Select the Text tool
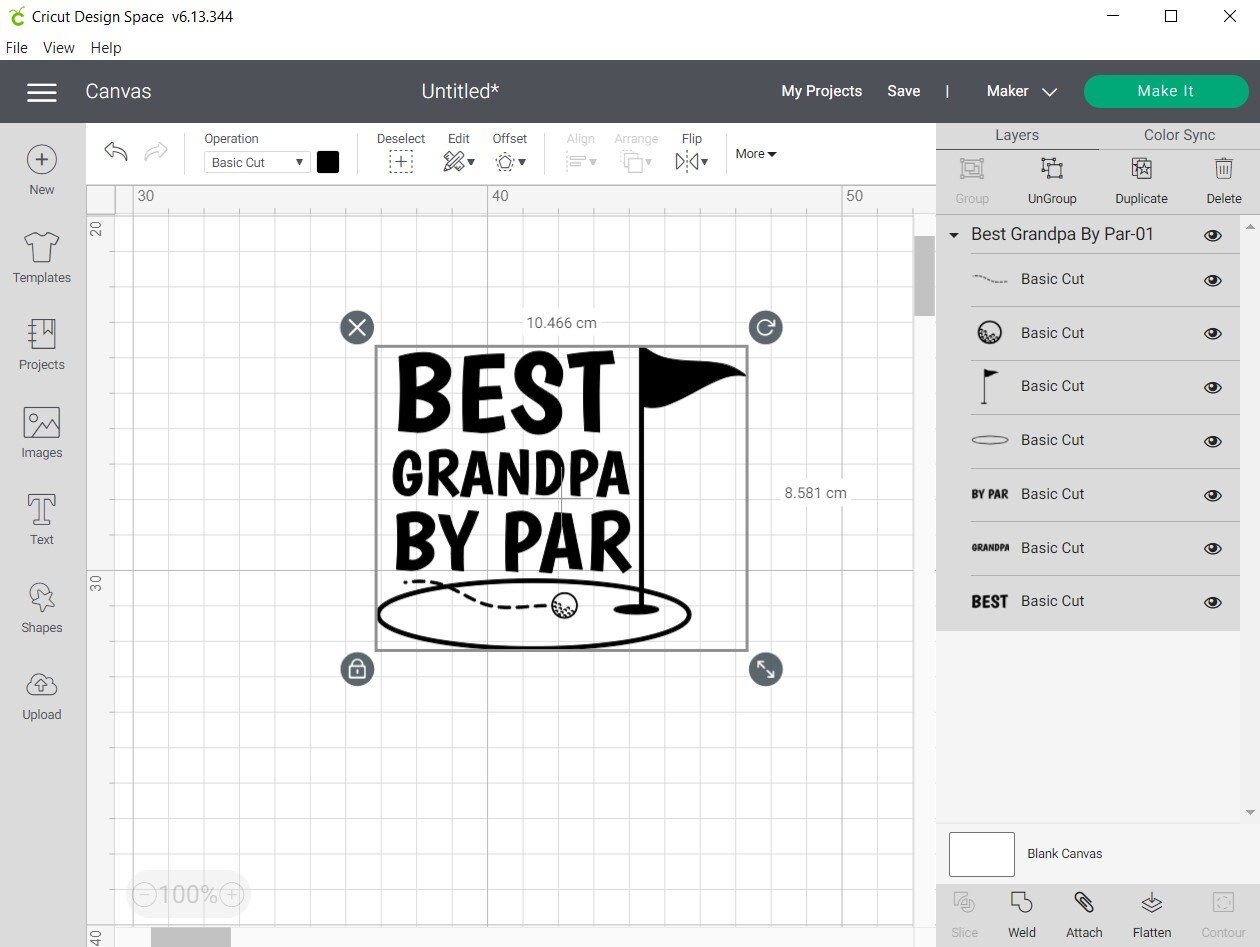The image size is (1260, 947). coord(41,519)
